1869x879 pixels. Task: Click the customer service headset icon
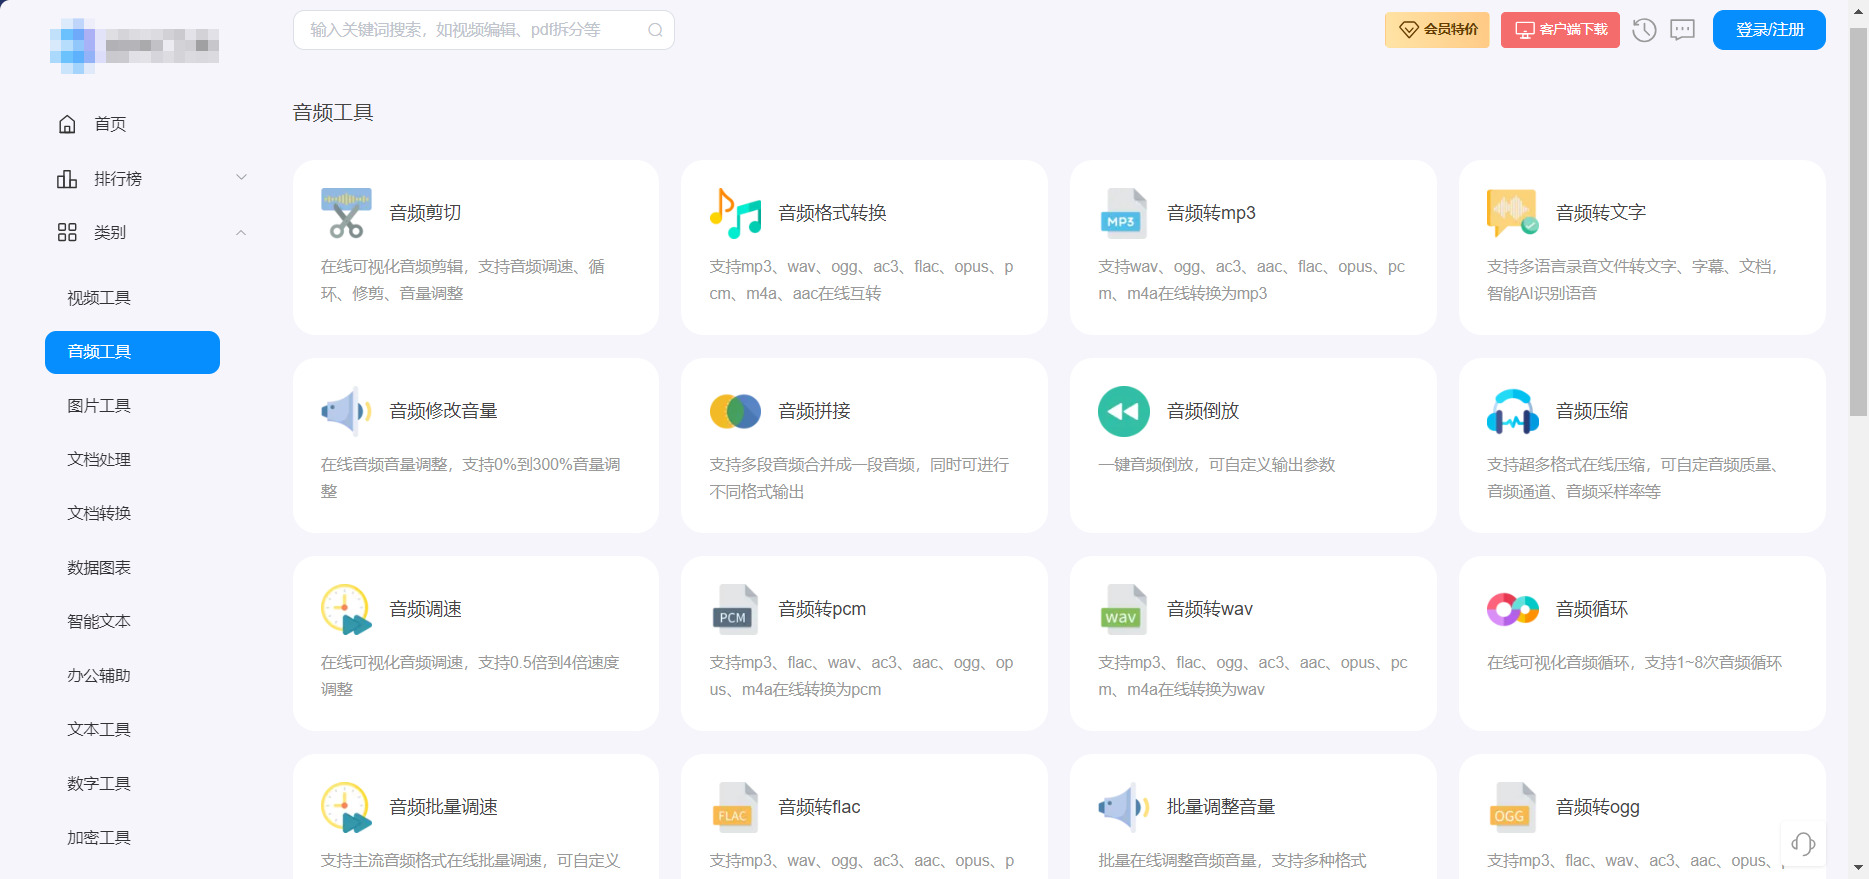tap(1803, 844)
